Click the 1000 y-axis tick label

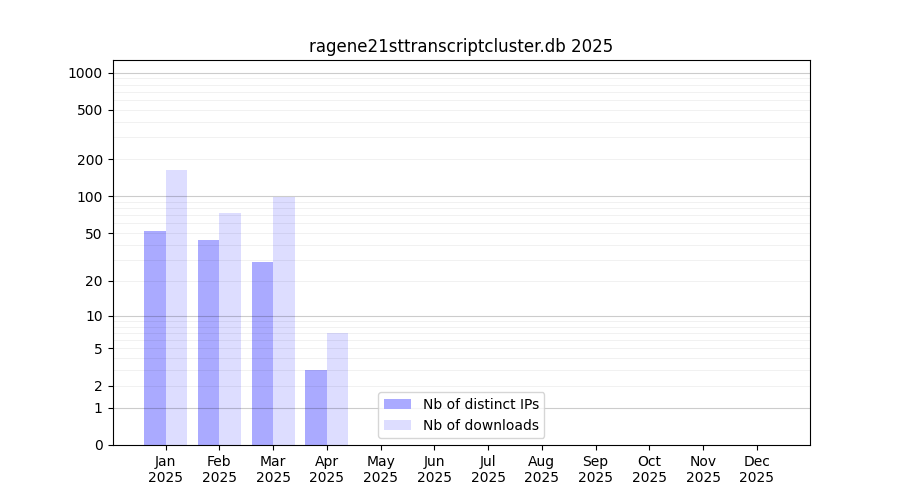(x=85, y=73)
